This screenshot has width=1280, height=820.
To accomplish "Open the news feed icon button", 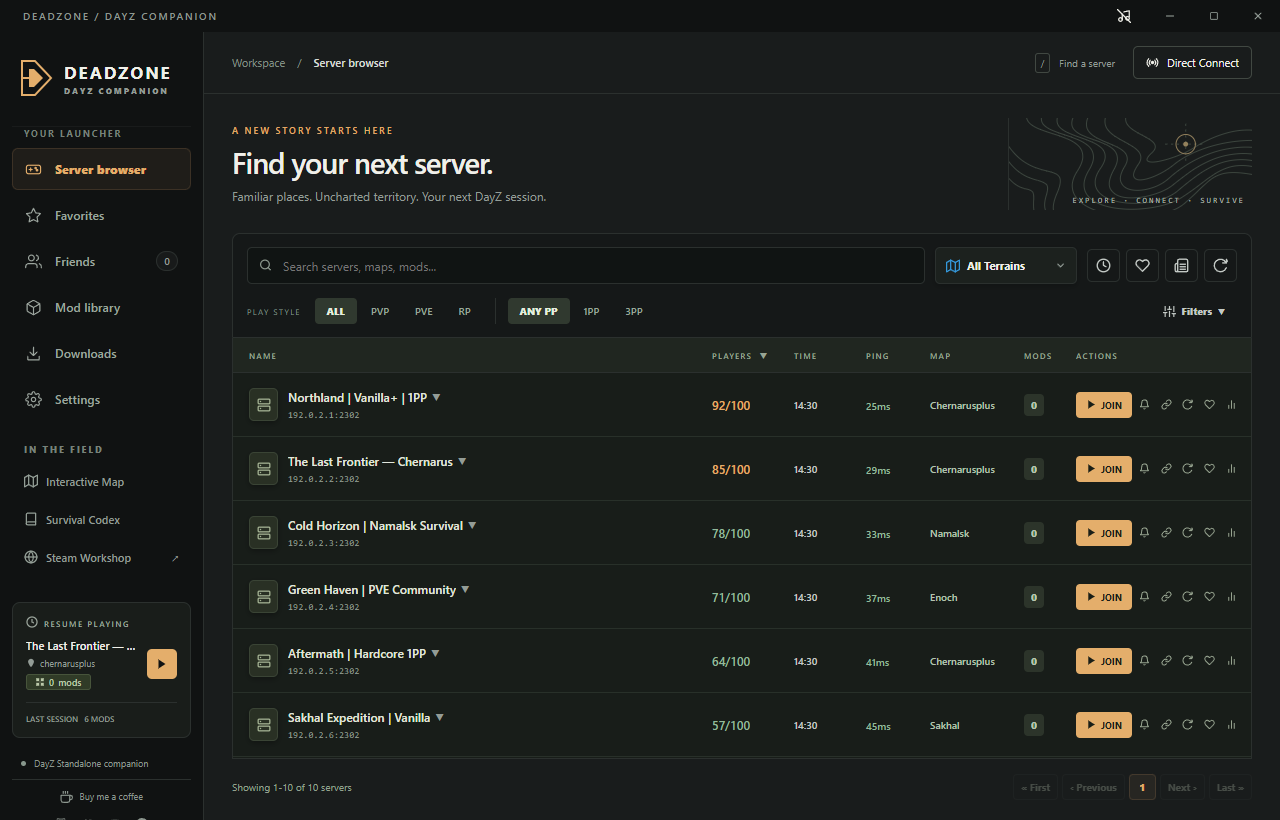I will pos(1181,266).
